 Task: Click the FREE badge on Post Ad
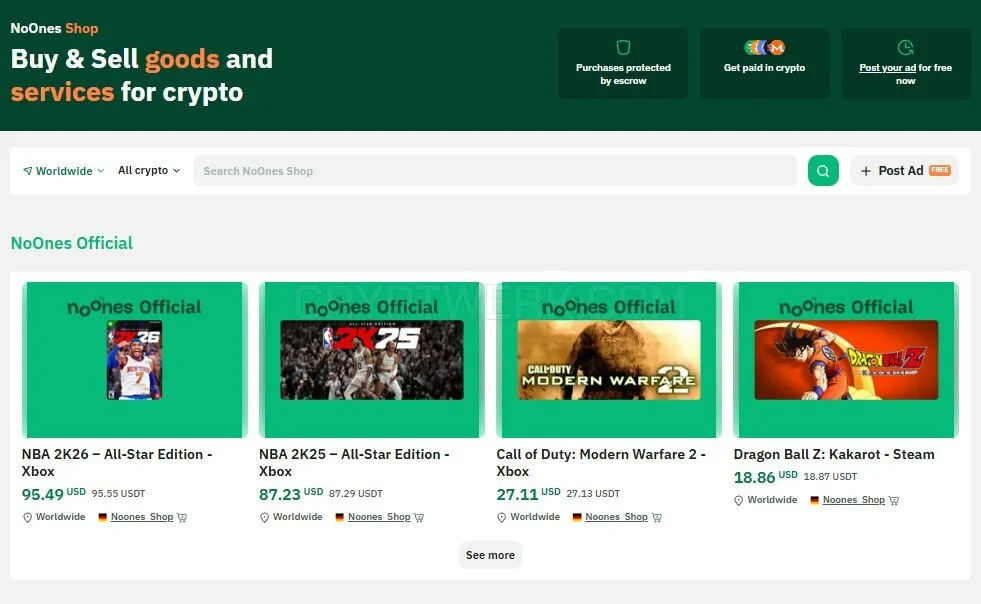[940, 170]
